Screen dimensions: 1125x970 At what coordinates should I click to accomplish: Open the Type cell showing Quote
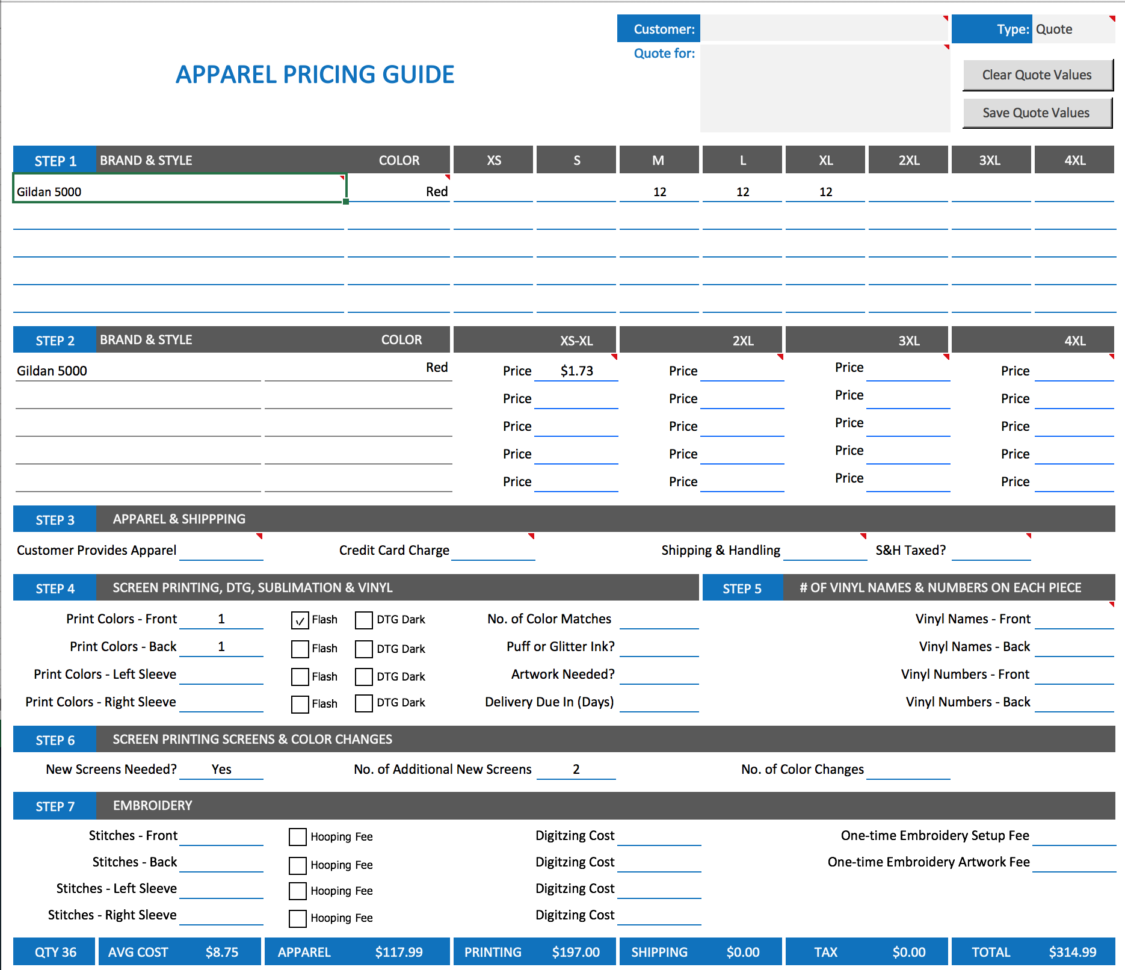pos(1073,29)
